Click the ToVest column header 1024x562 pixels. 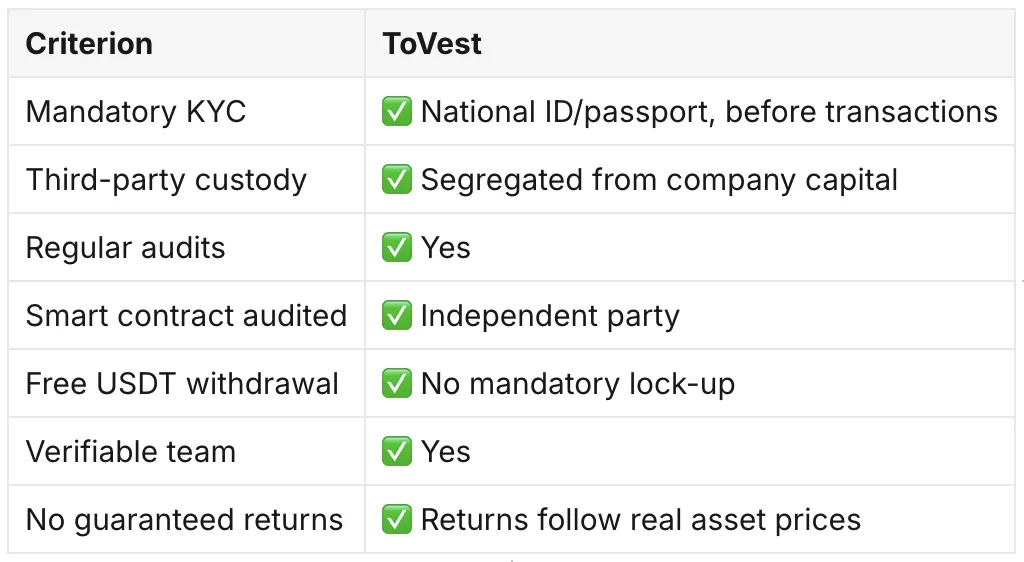432,44
